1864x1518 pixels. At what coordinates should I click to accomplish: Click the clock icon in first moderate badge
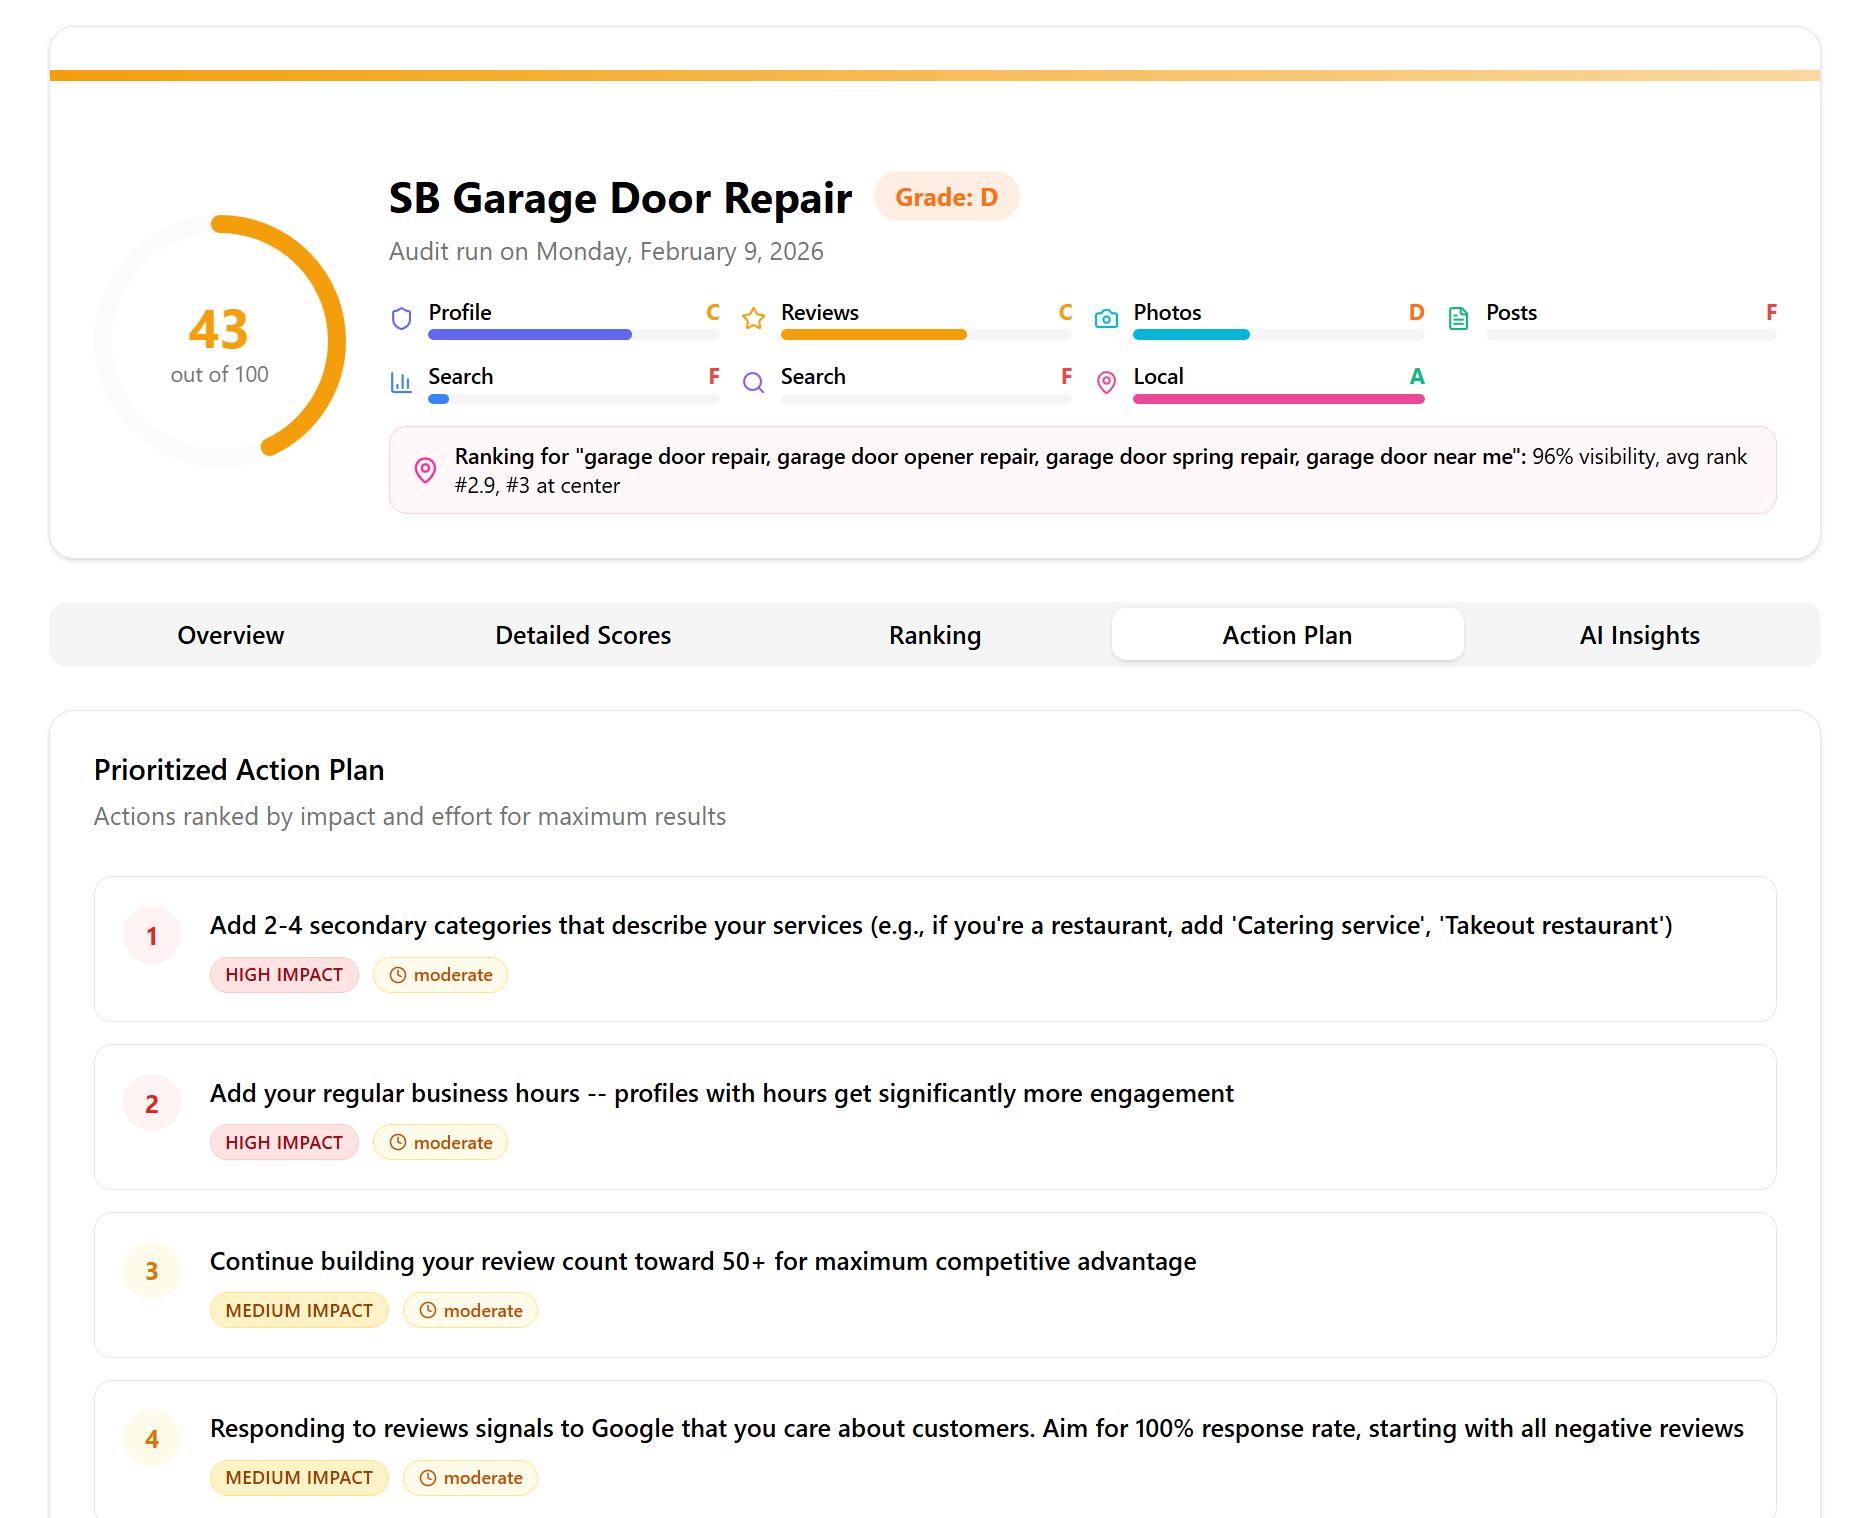397,974
